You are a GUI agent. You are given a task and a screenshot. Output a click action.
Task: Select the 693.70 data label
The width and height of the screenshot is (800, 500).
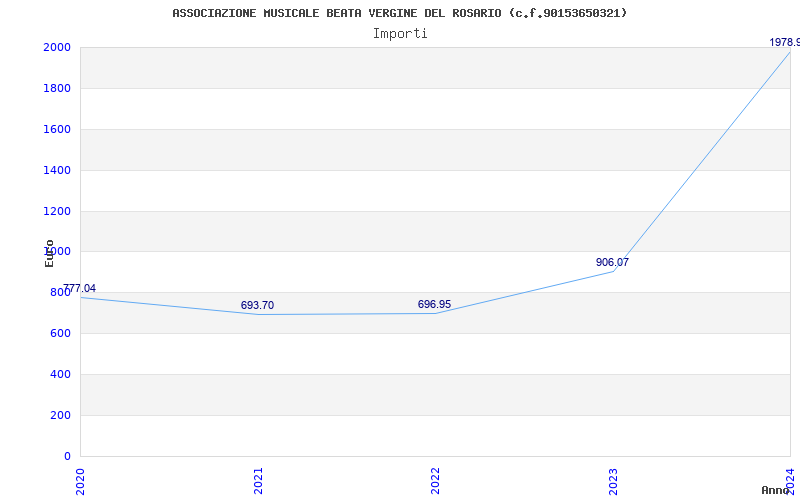[x=257, y=305]
